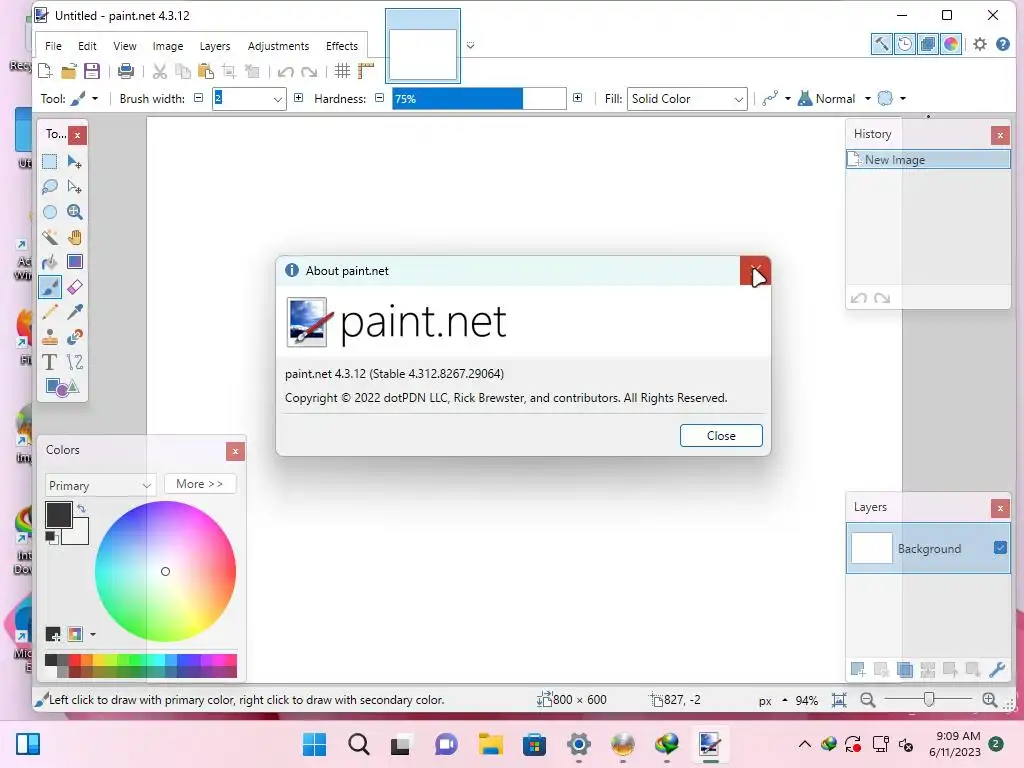Open the Layers menu
The height and width of the screenshot is (768, 1024).
pos(215,46)
